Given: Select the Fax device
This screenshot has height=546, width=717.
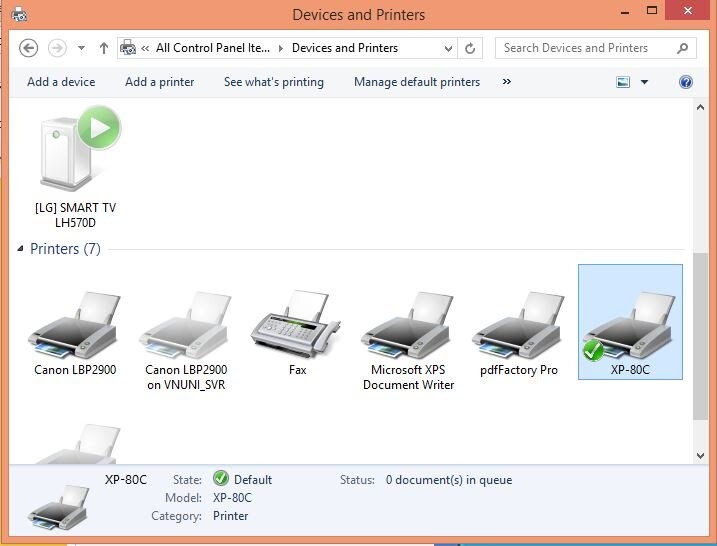Looking at the screenshot, I should [x=297, y=333].
